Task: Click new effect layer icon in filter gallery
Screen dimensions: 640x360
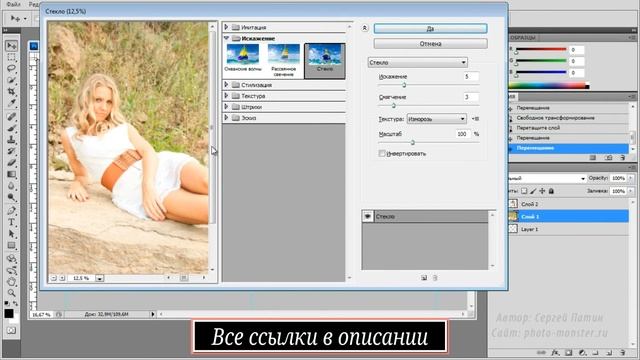Action: (424, 278)
